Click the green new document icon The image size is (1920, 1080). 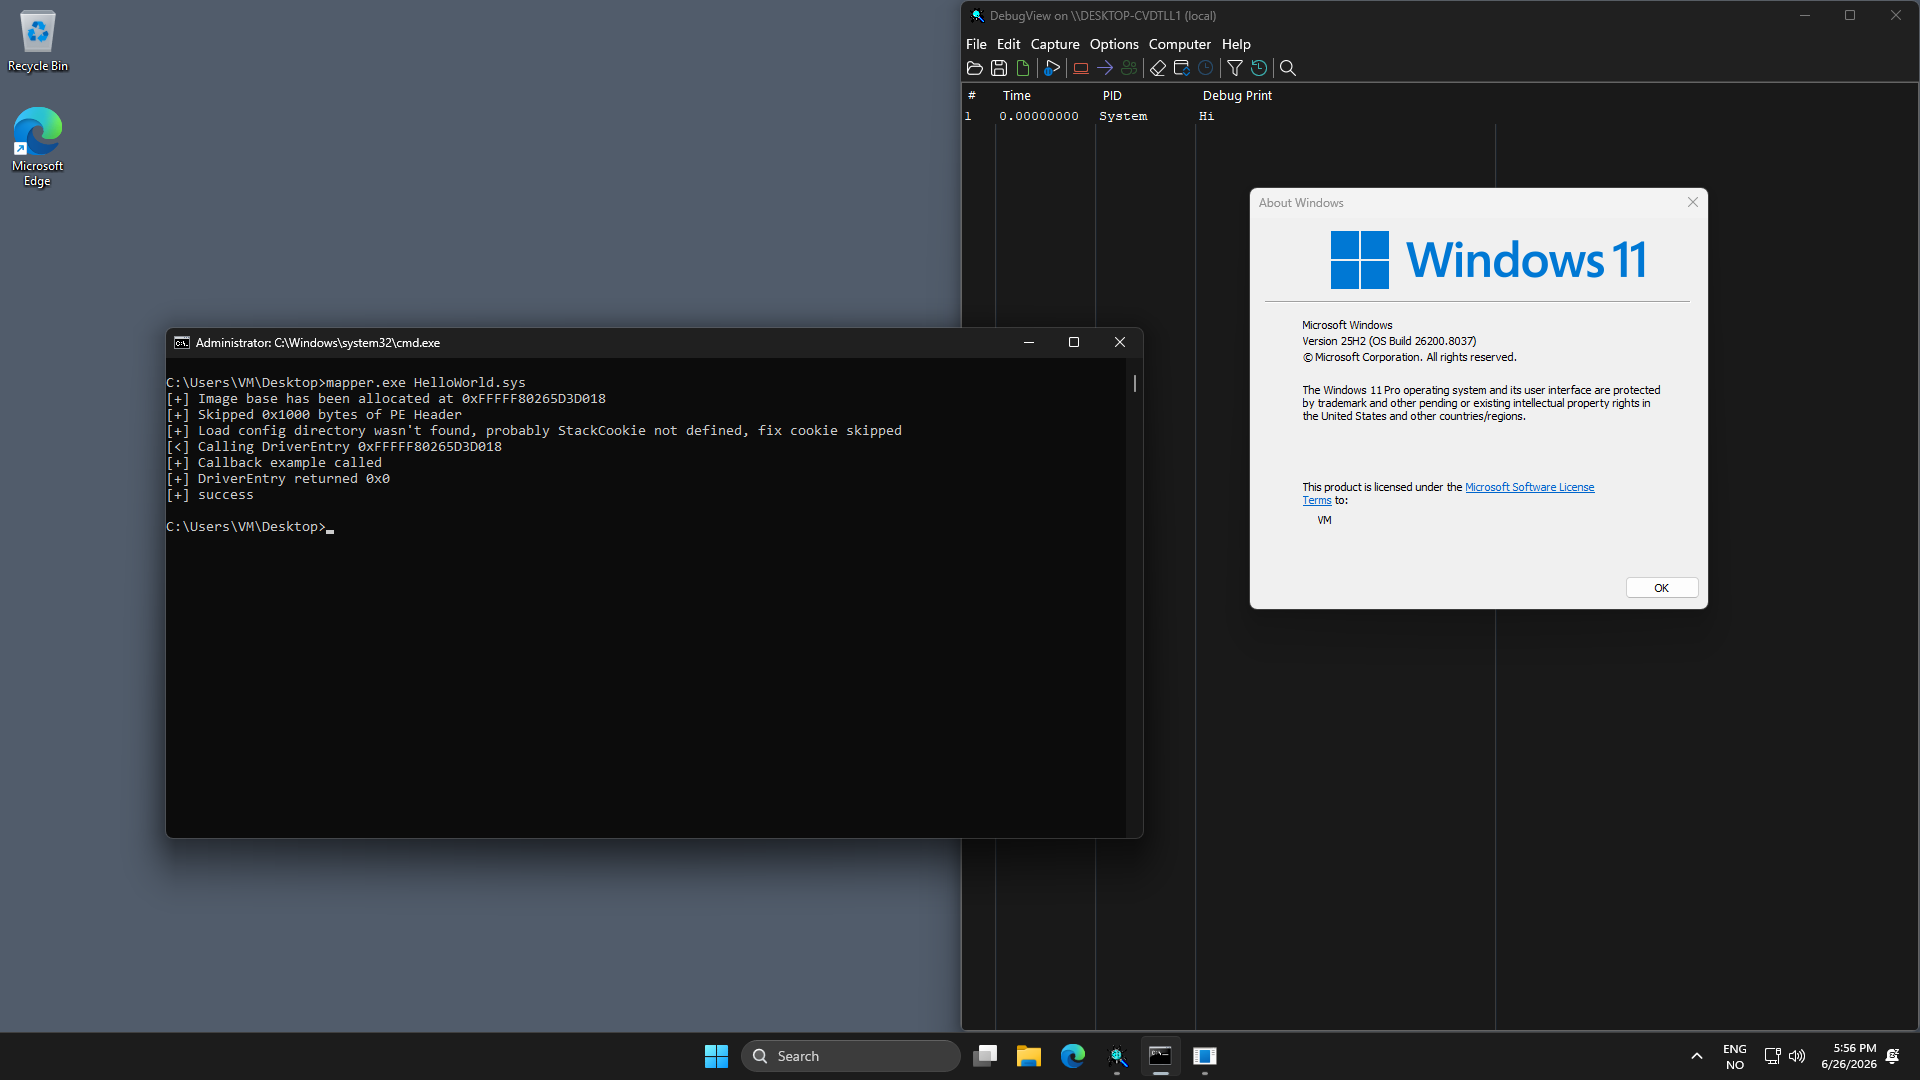(x=1023, y=68)
